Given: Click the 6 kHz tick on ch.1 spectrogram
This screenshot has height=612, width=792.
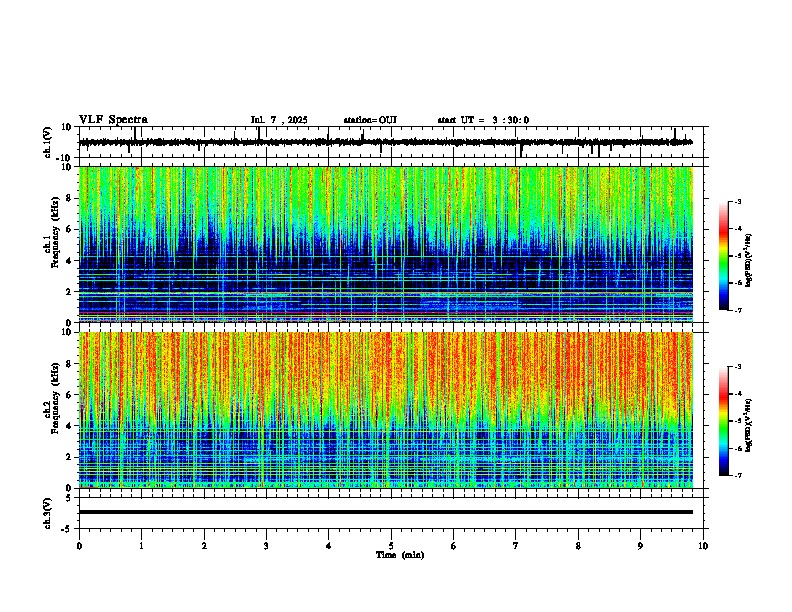Looking at the screenshot, I should pos(70,229).
